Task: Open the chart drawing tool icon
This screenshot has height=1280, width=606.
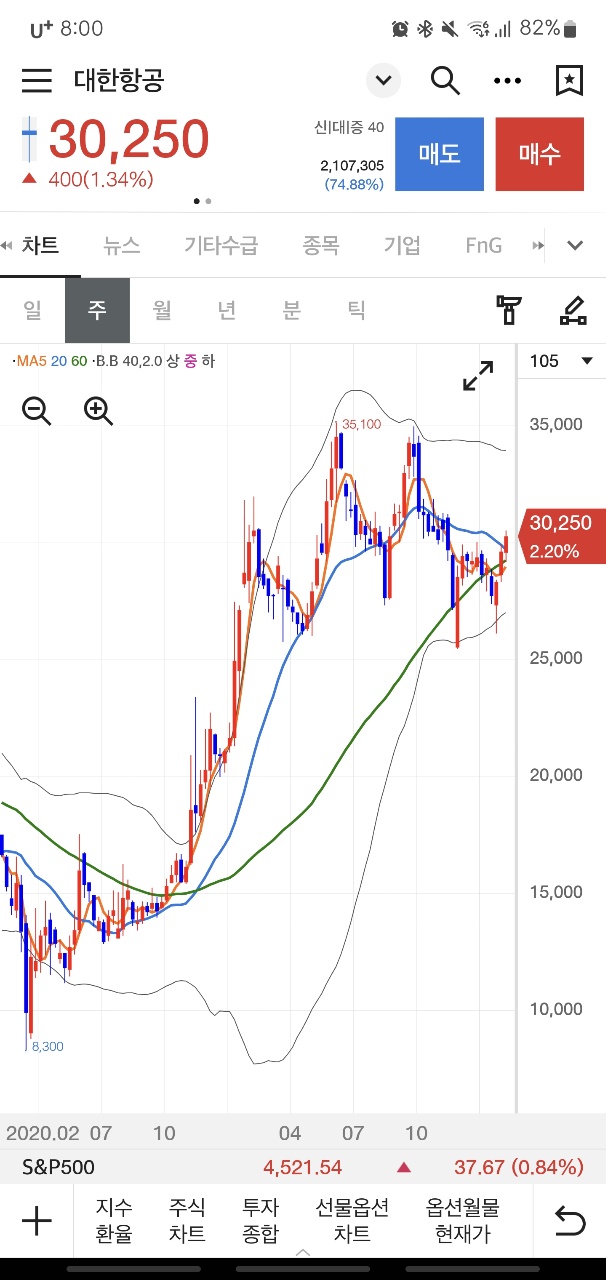Action: (572, 310)
